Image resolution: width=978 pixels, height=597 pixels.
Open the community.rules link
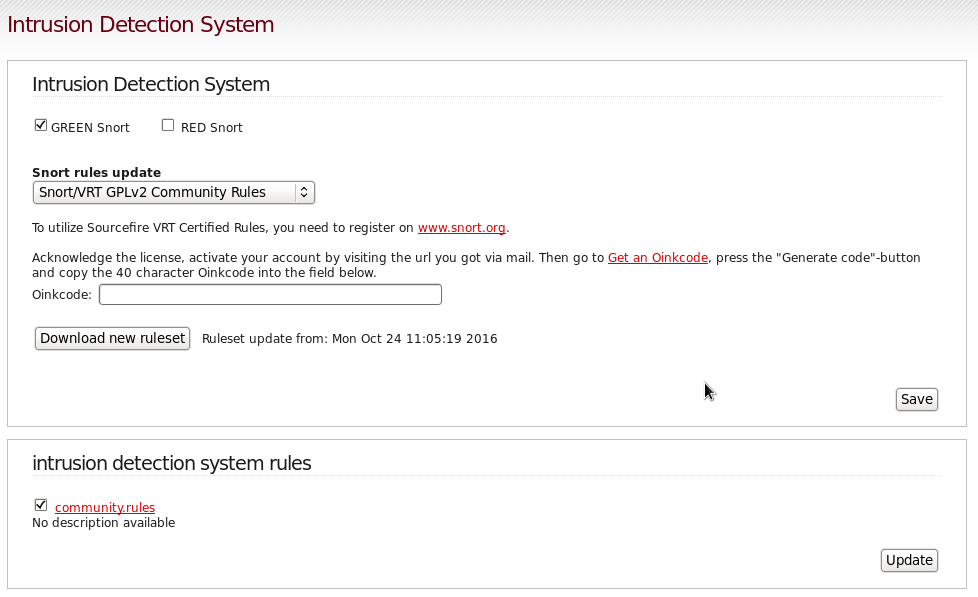pos(105,508)
